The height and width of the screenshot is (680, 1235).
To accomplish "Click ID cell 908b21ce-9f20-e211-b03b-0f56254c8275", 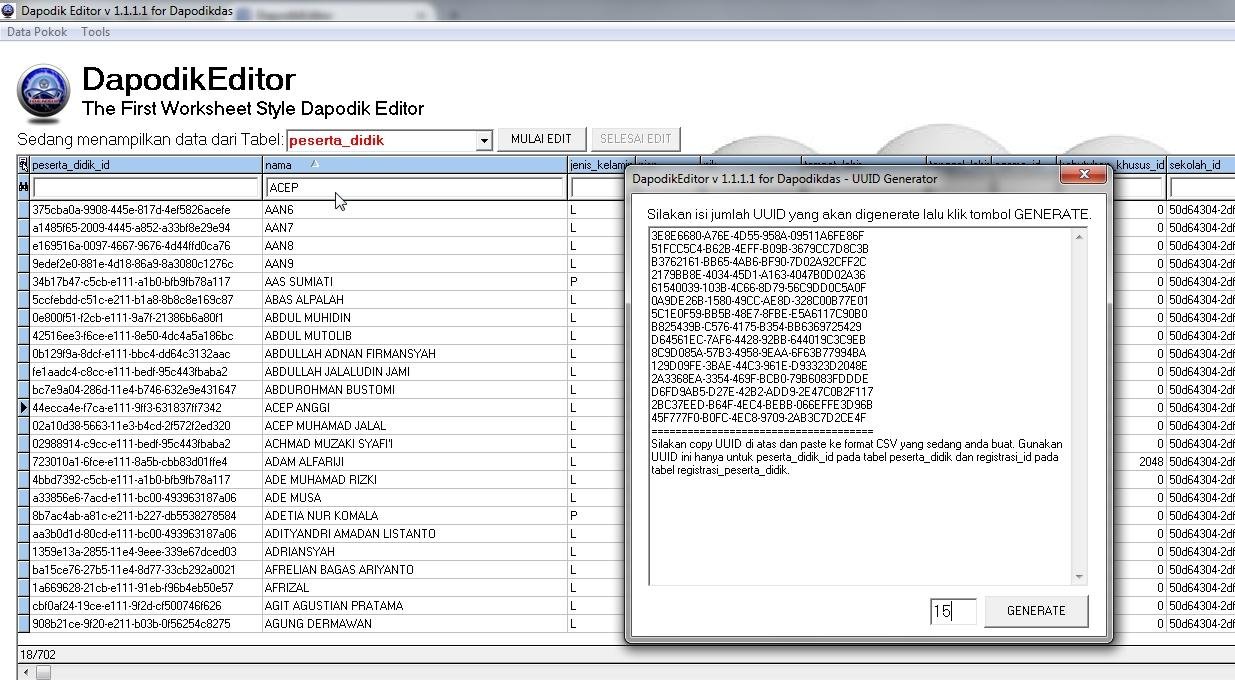I will 146,624.
